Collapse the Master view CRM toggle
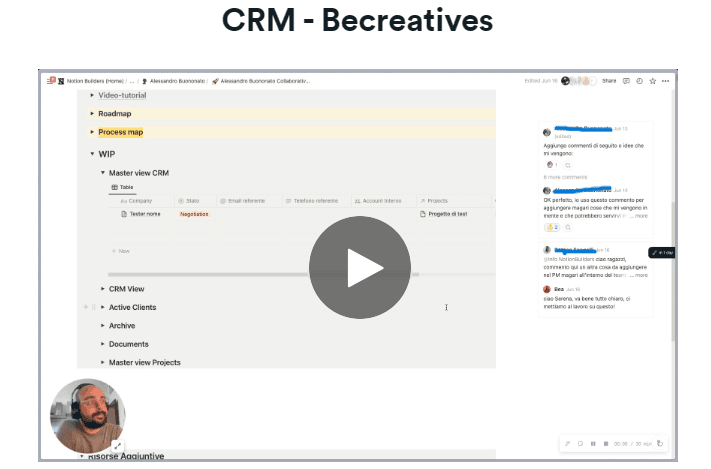The image size is (711, 469). [102, 173]
